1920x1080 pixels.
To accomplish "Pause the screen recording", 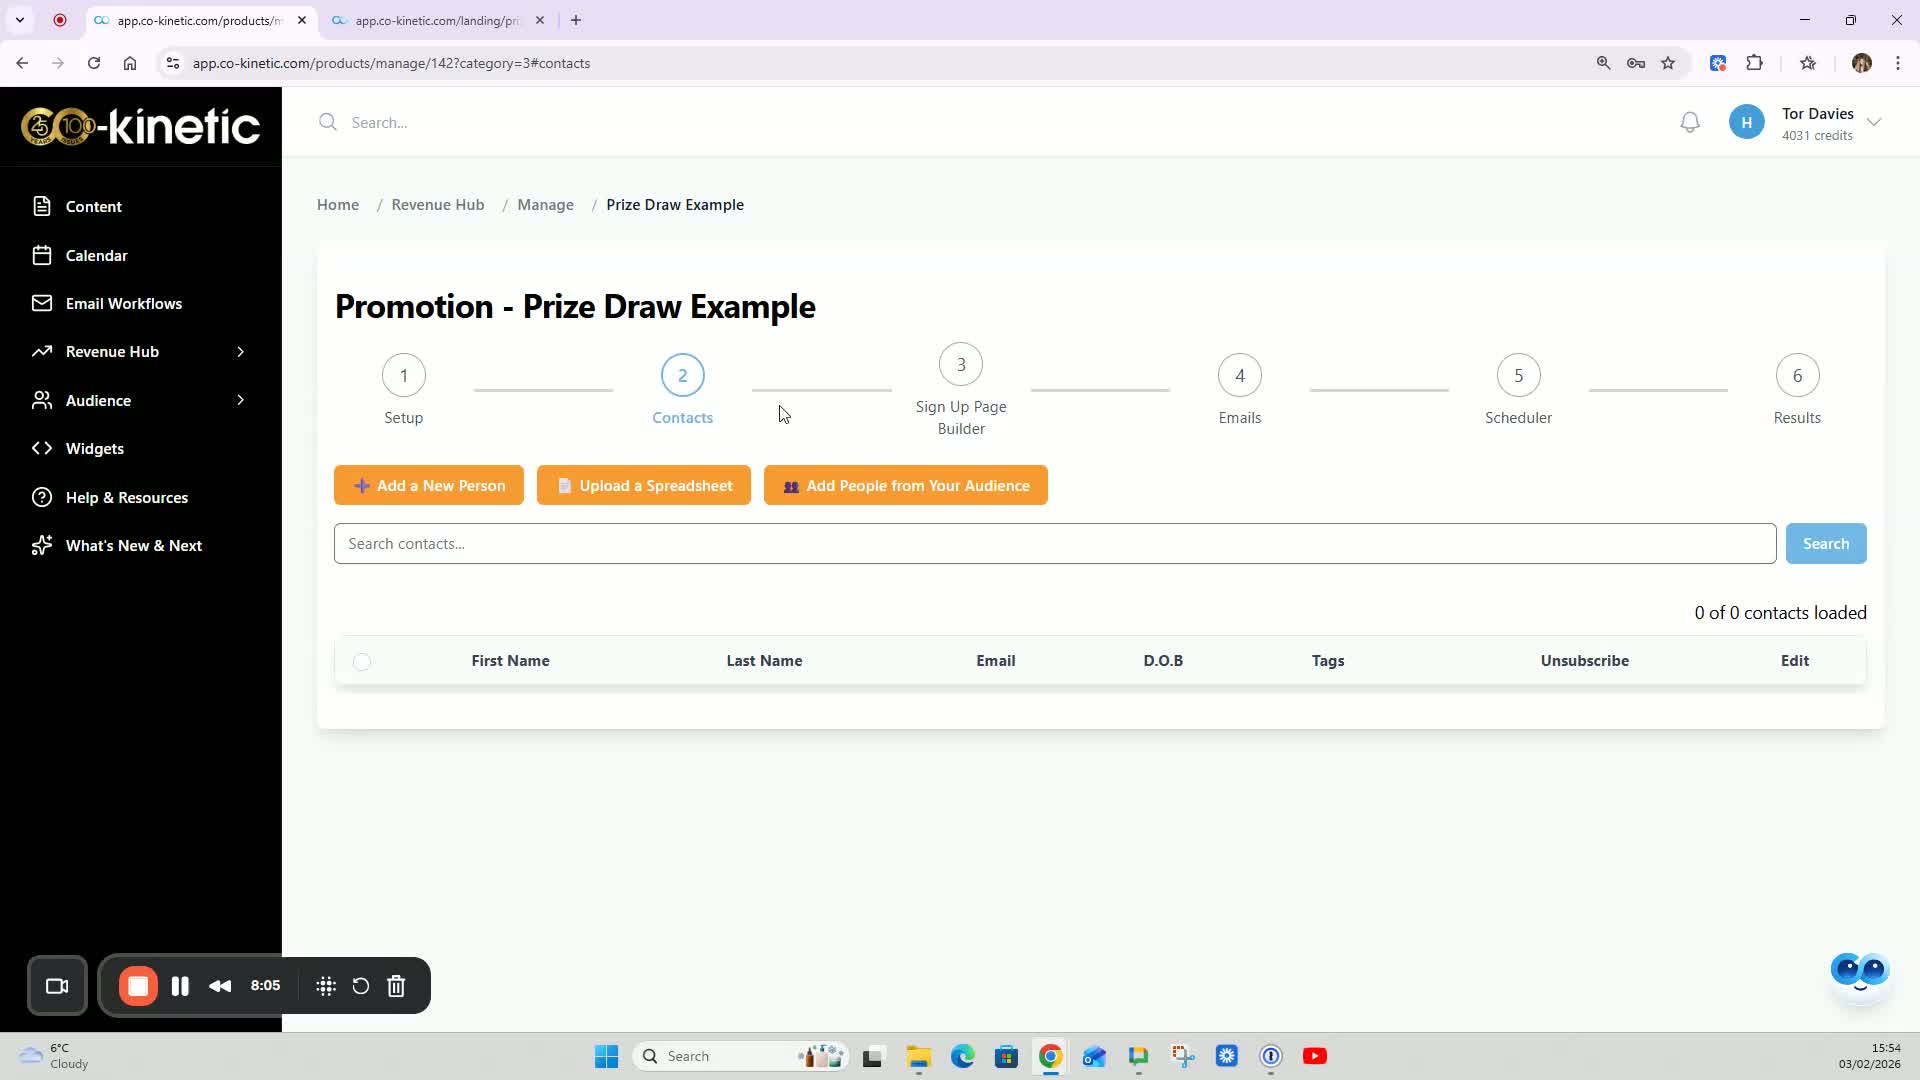I will coord(180,987).
